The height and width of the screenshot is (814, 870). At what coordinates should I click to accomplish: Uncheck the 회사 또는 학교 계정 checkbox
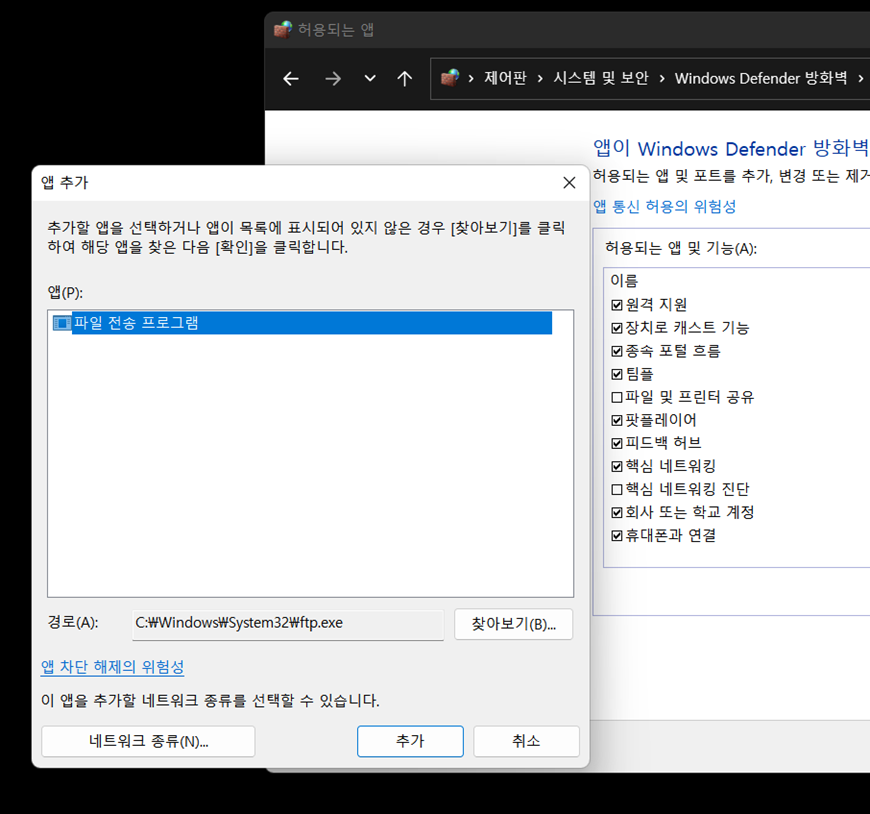coord(616,513)
